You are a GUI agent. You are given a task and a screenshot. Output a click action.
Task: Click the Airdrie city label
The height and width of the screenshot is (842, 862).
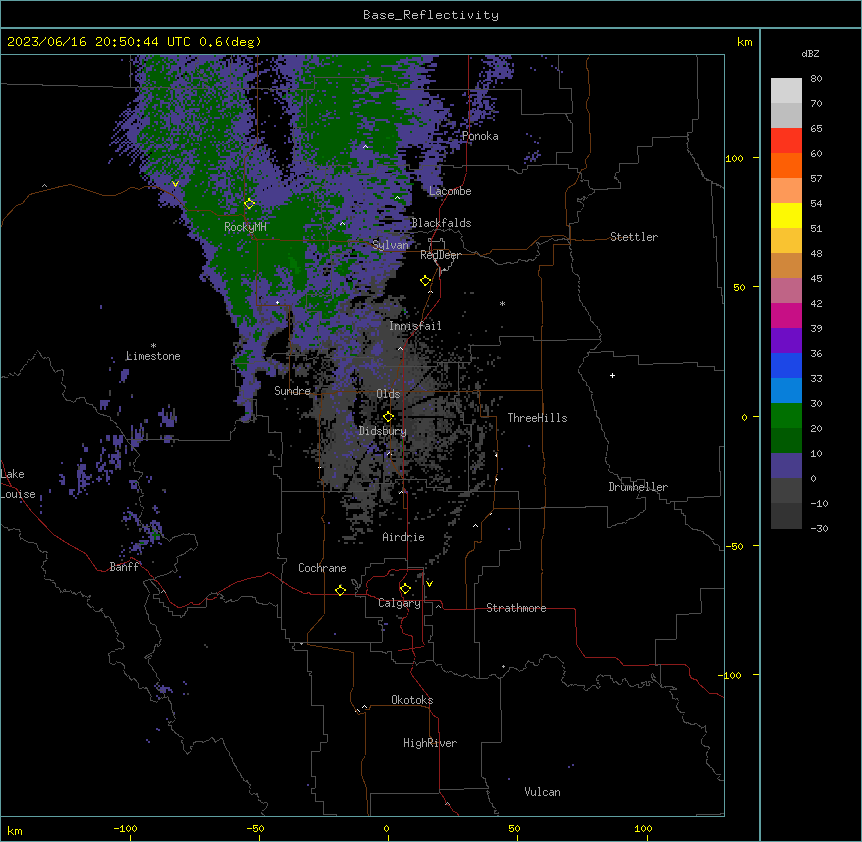click(x=403, y=537)
